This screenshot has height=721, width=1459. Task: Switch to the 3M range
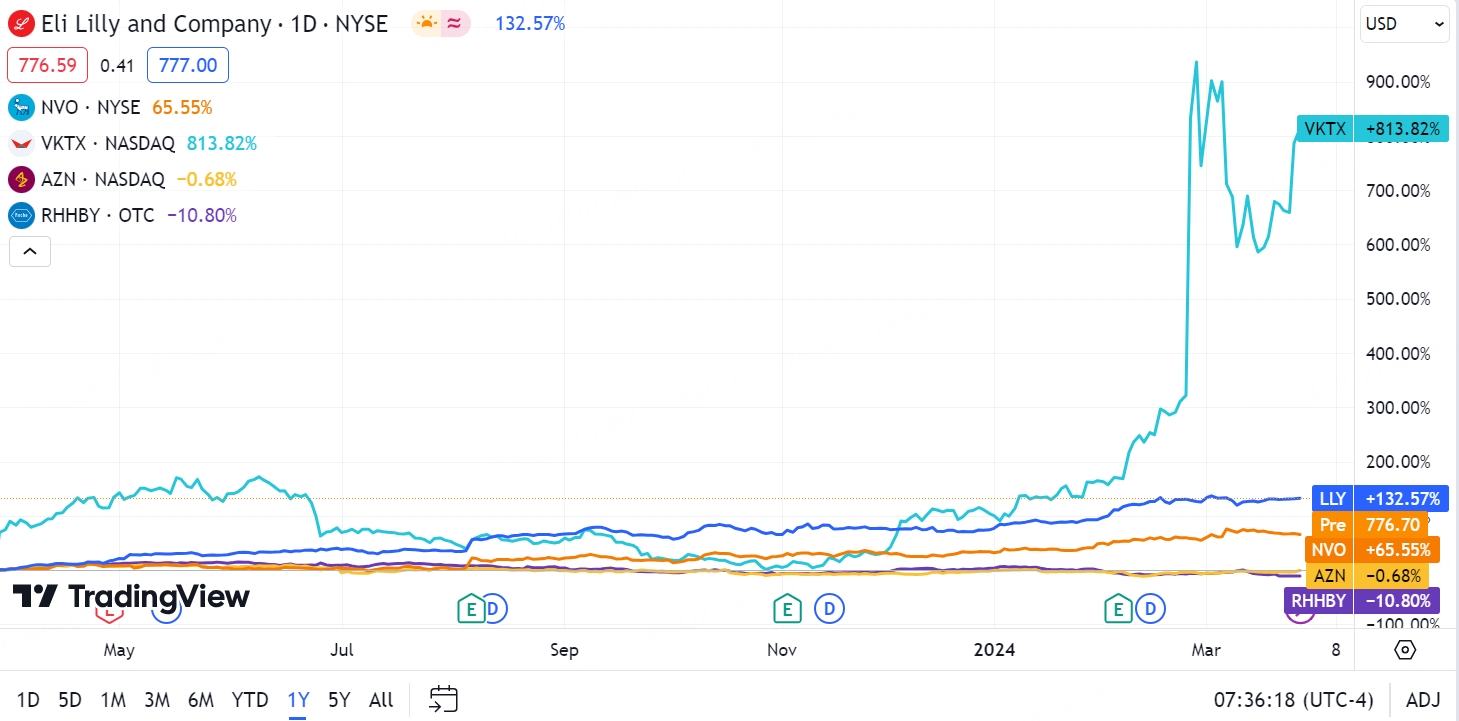pos(156,699)
